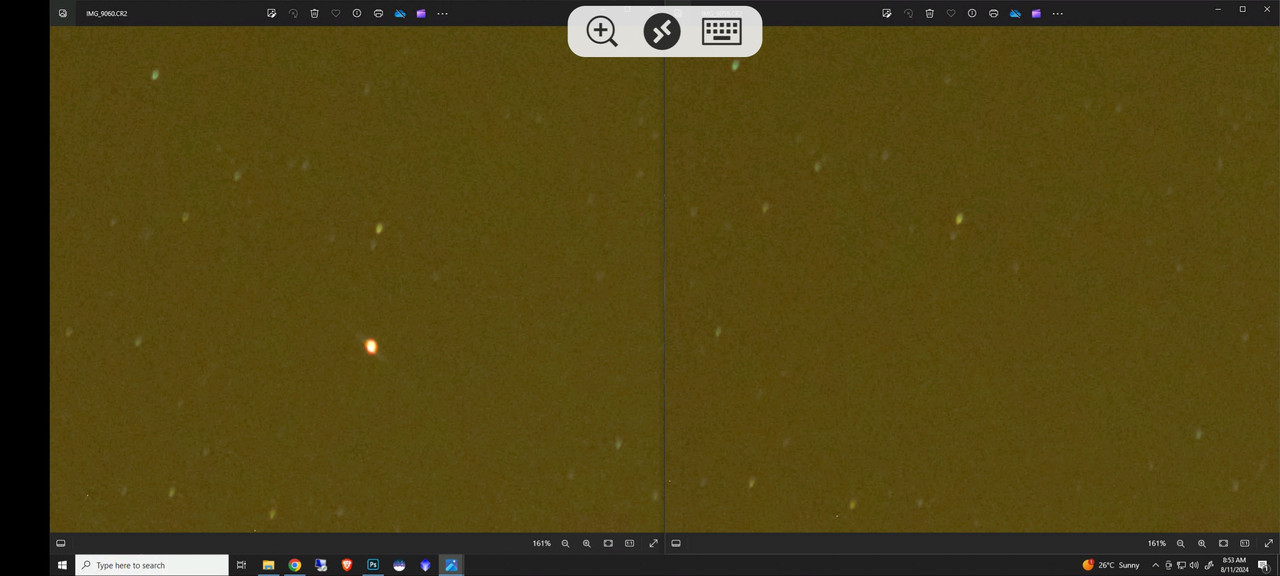Click OneDrive cloud icon in IMG_9060.CR2 window

[400, 14]
